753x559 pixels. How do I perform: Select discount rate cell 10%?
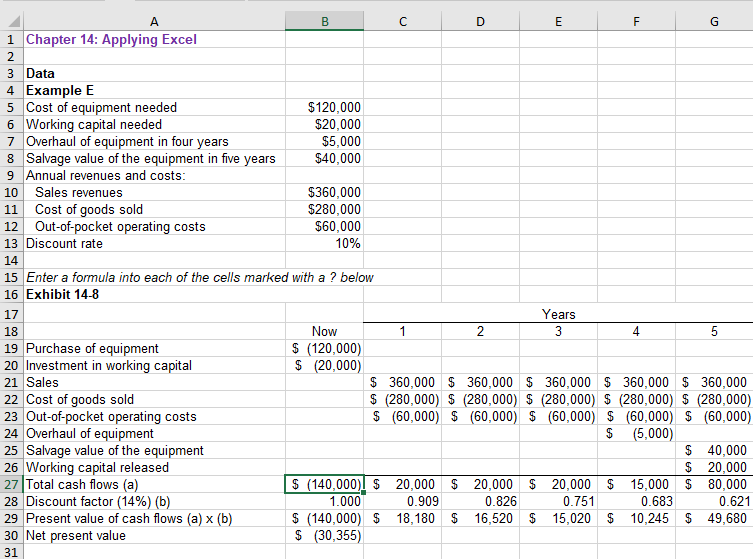coord(325,243)
